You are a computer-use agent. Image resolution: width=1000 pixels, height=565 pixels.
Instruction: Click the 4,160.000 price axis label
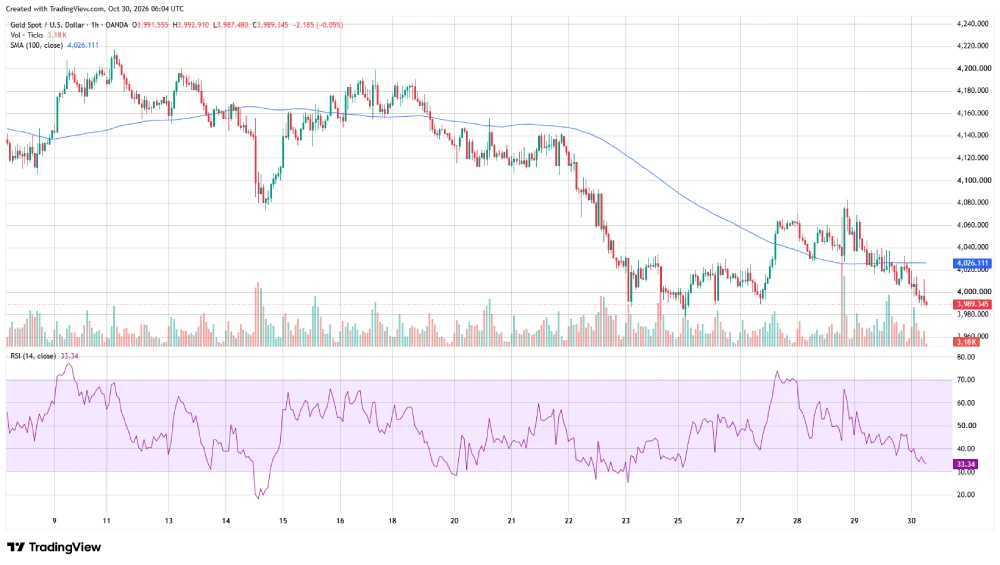click(974, 113)
